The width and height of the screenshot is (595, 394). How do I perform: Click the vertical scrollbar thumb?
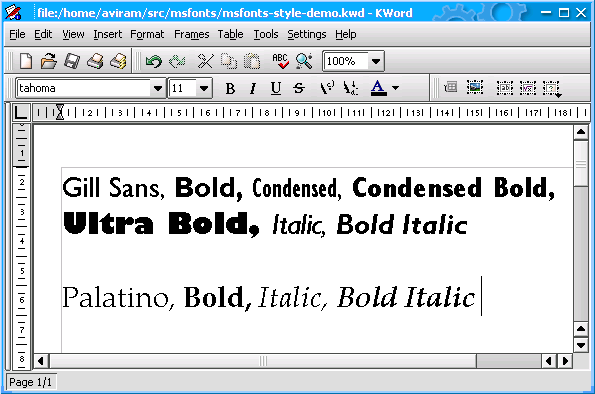(581, 163)
